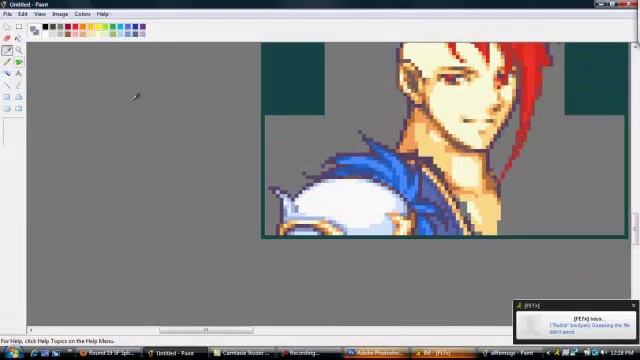The height and width of the screenshot is (360, 640).
Task: Pick the Rectangle shape tool
Action: (7, 97)
